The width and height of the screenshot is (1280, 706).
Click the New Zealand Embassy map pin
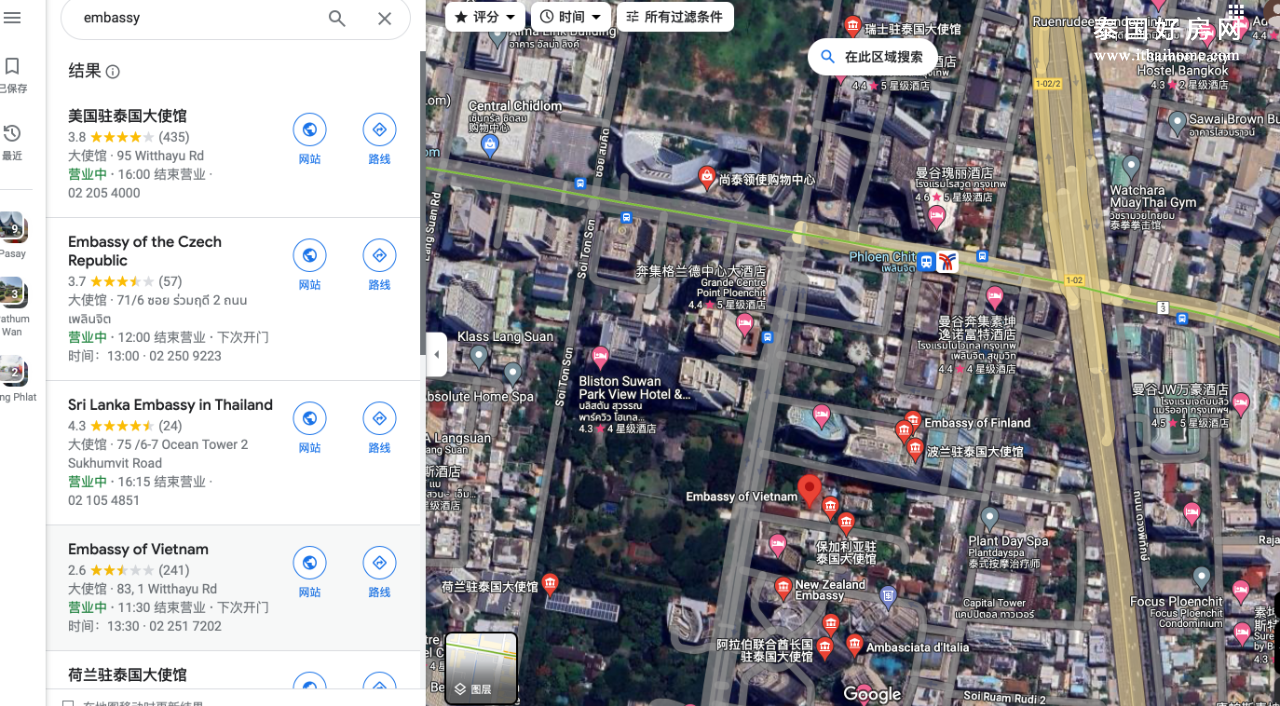784,587
